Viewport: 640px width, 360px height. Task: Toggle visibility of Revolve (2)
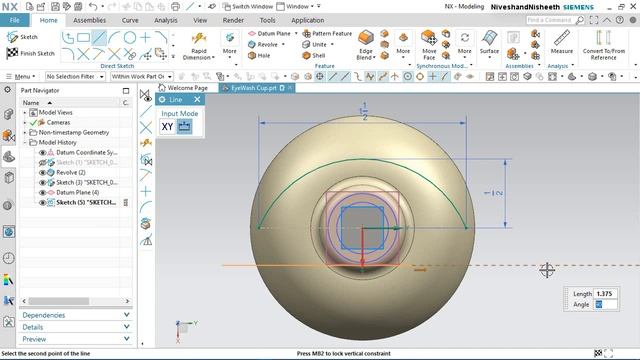point(42,172)
